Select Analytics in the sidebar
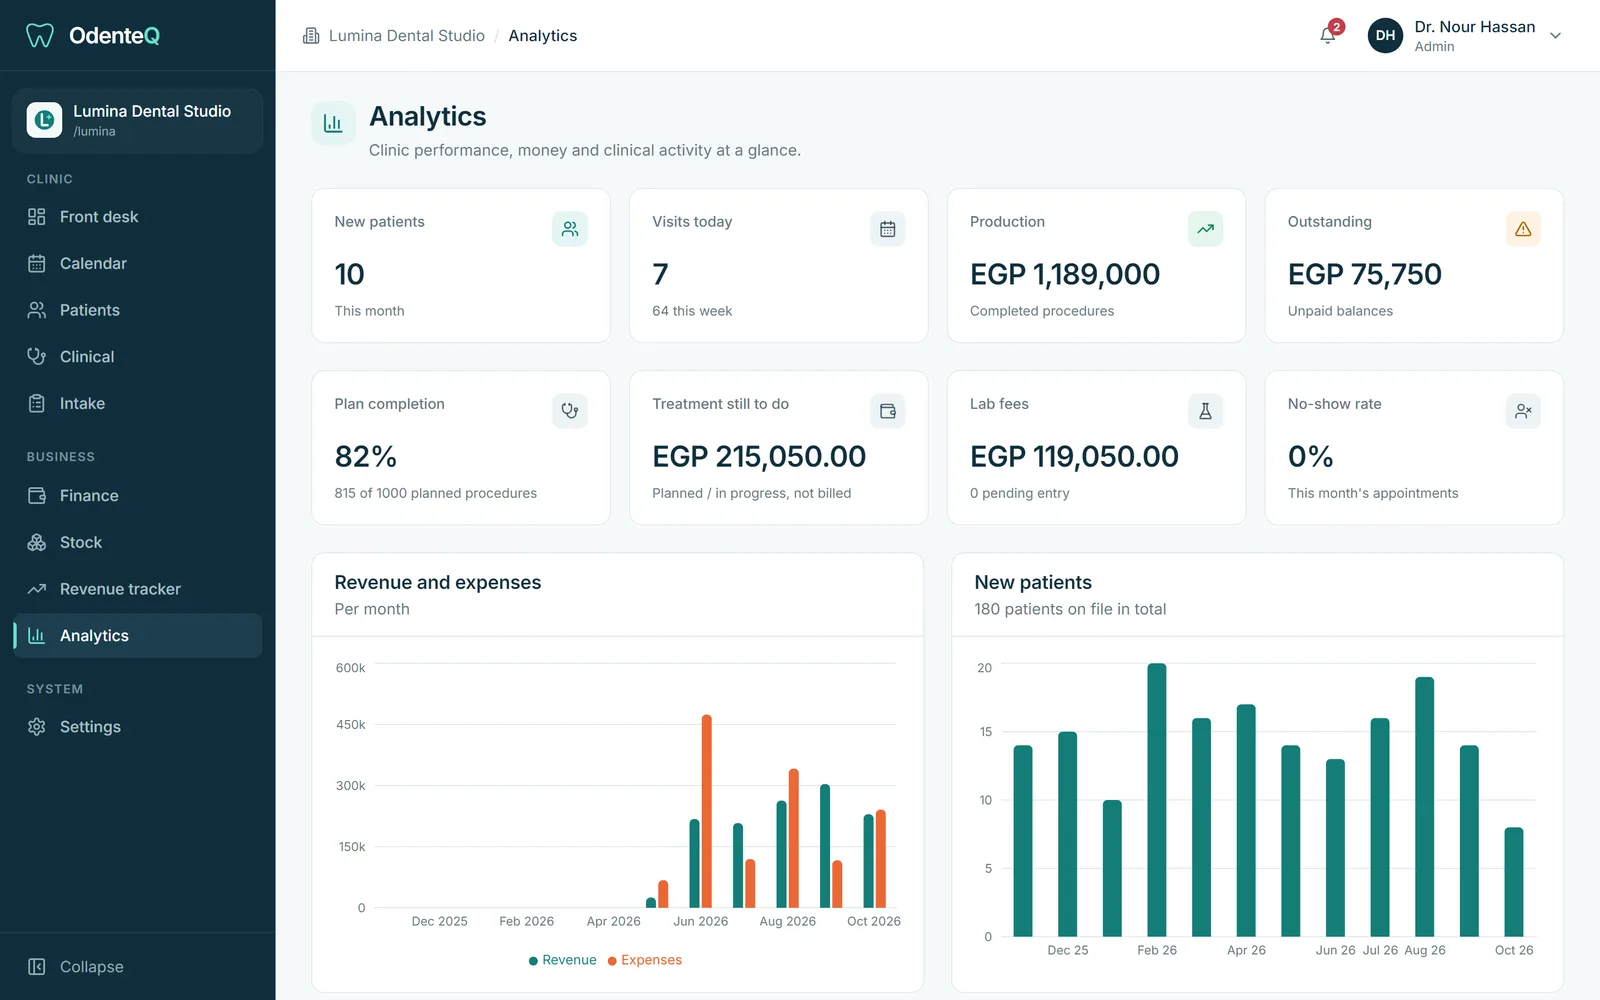This screenshot has width=1600, height=1000. click(138, 636)
